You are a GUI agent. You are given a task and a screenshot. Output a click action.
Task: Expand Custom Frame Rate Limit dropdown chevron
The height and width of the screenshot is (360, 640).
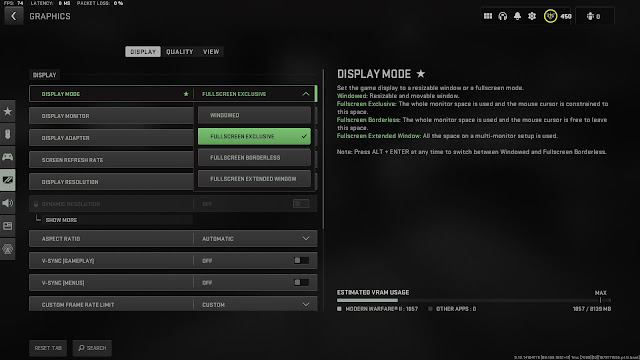[306, 304]
